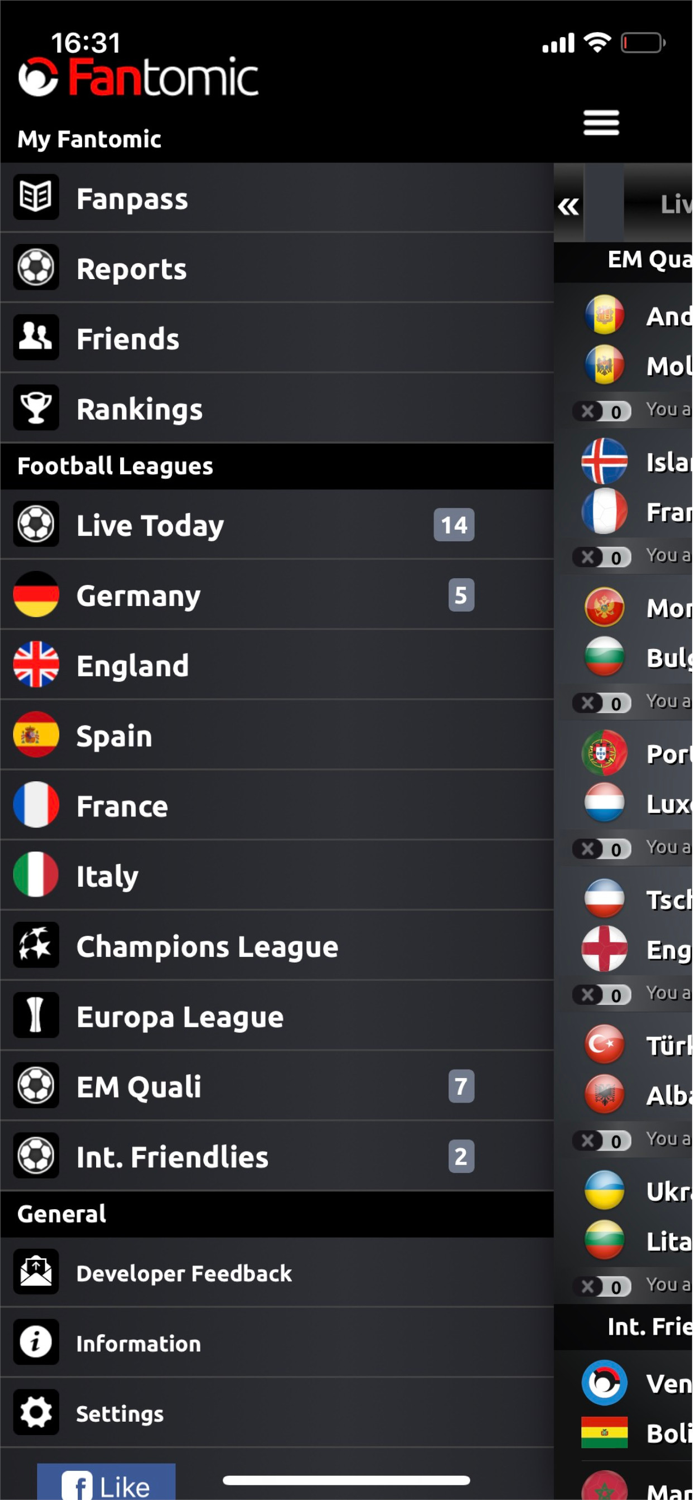Open Developer Feedback via its envelope icon
Viewport: 693px width, 1500px height.
[36, 1273]
